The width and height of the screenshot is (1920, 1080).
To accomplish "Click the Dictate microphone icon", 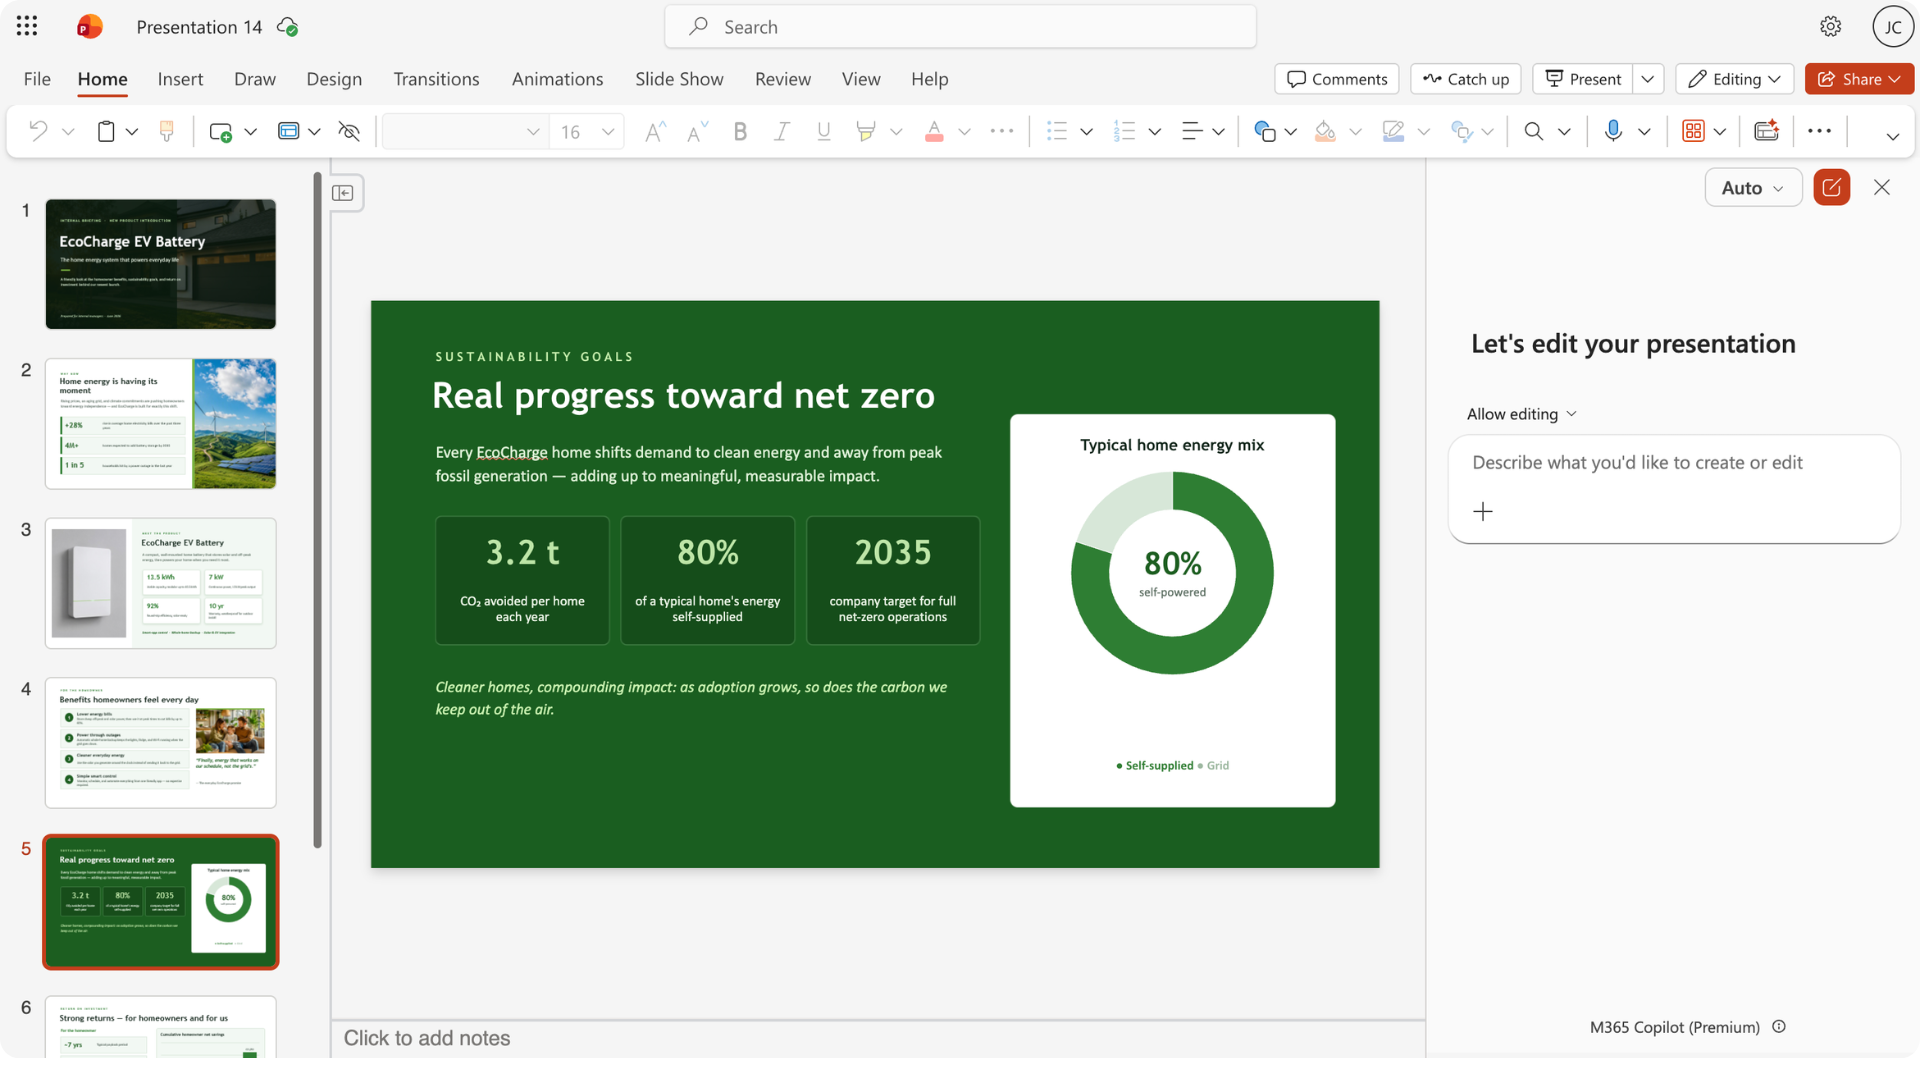I will [1612, 131].
